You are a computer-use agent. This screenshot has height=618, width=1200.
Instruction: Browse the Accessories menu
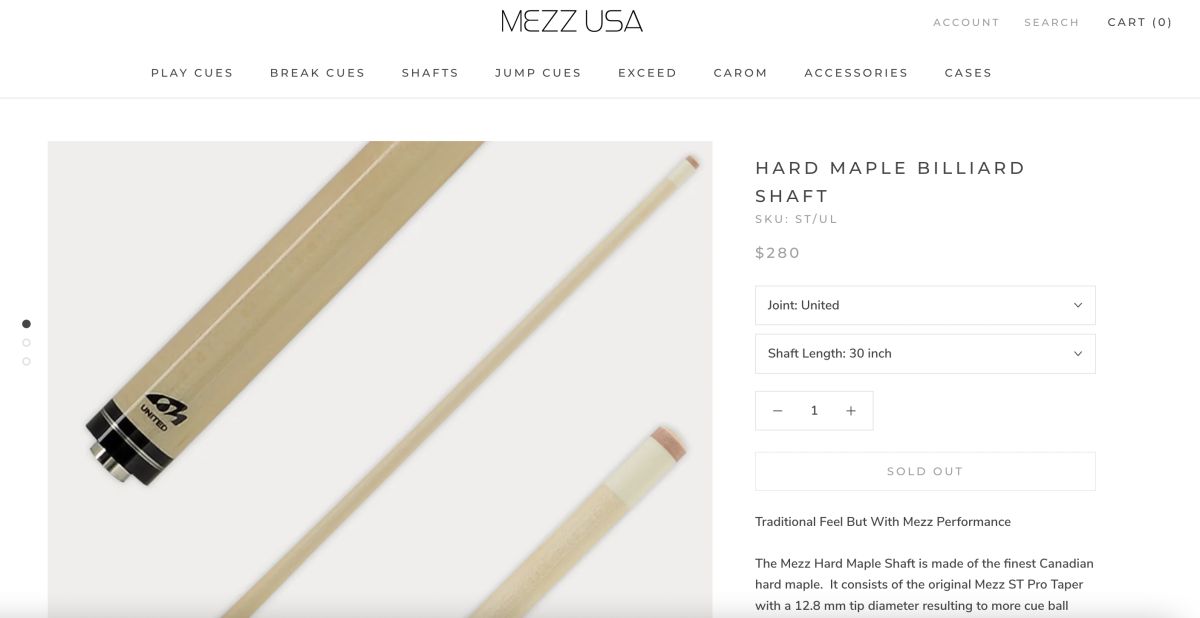[856, 73]
